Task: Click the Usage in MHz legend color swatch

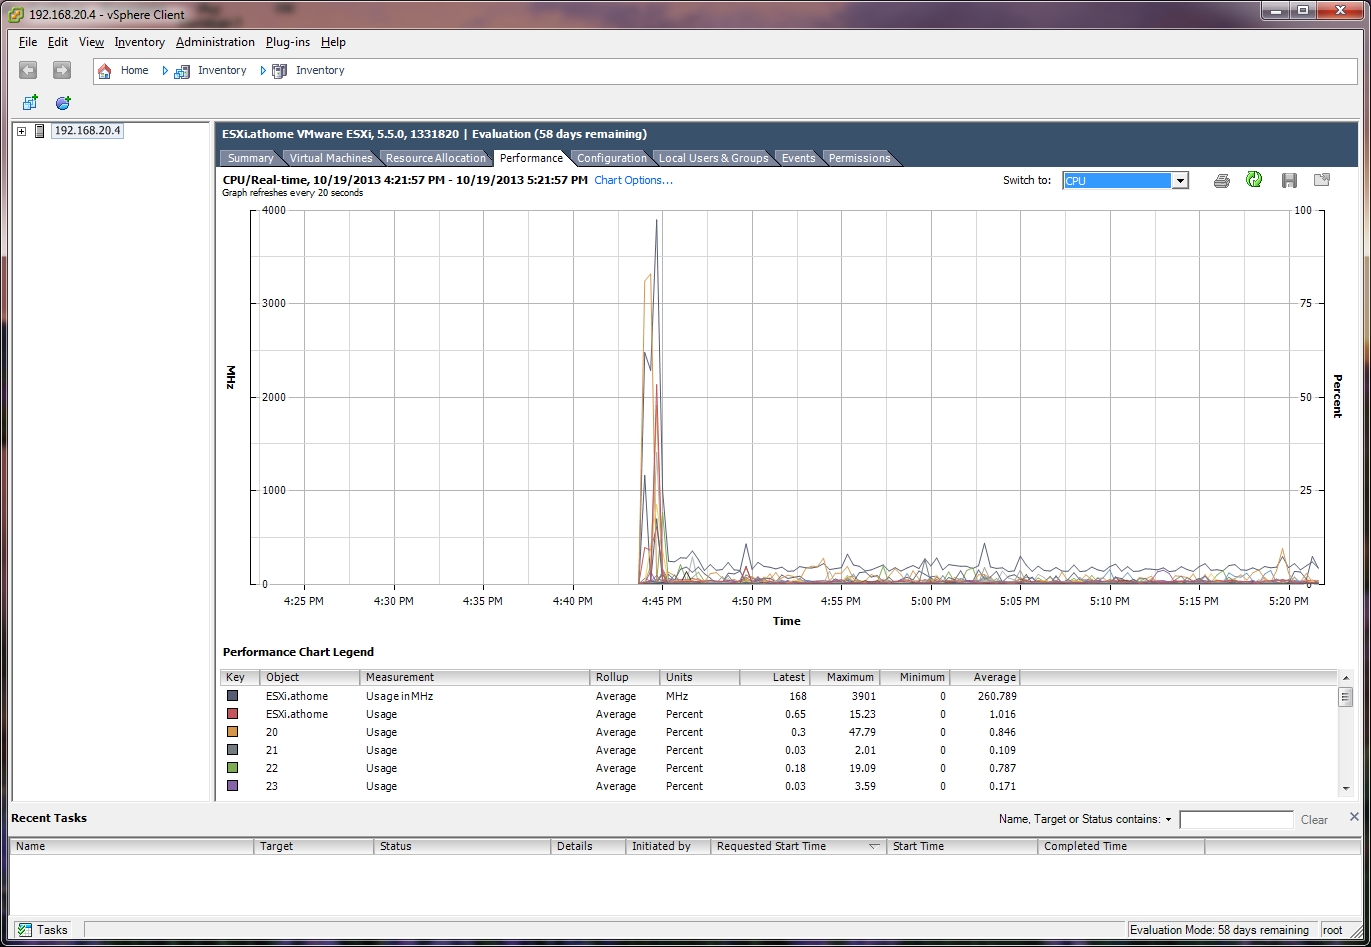Action: (233, 695)
